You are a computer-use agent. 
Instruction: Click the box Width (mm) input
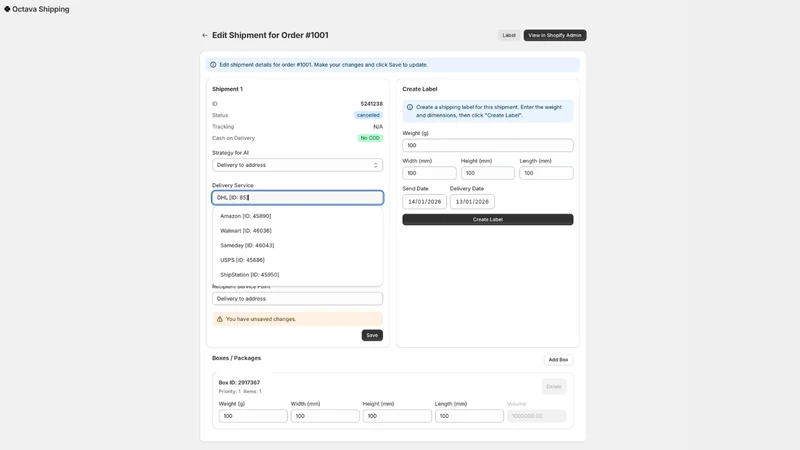[x=325, y=416]
